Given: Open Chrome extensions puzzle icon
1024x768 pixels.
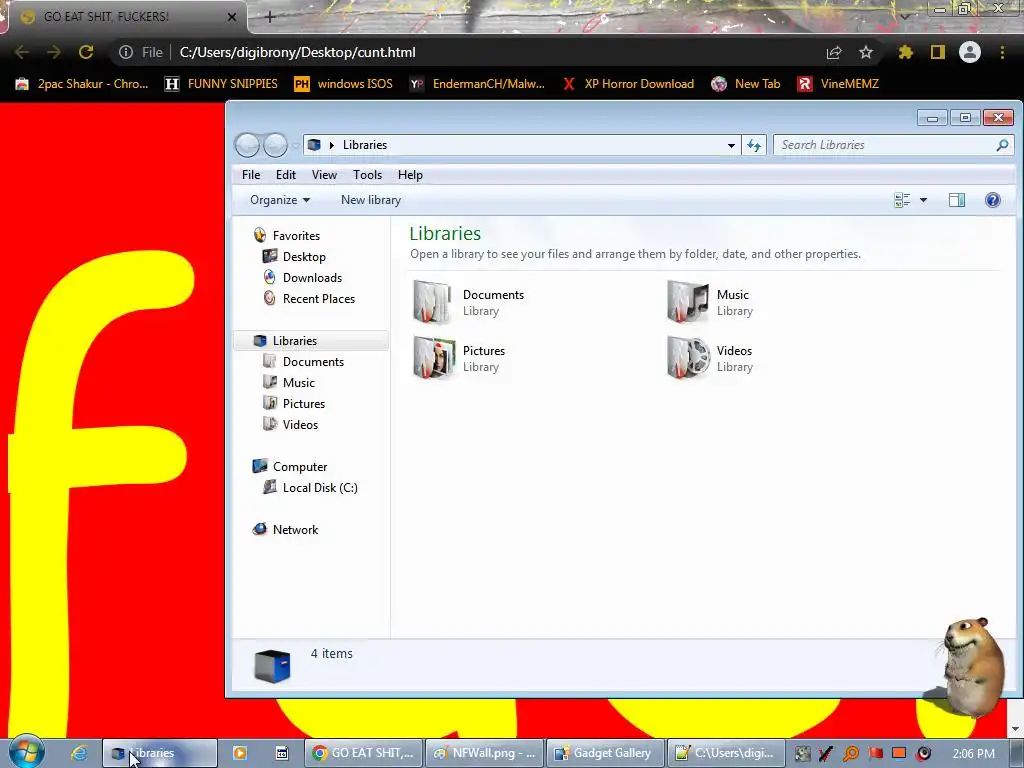Looking at the screenshot, I should tap(905, 52).
